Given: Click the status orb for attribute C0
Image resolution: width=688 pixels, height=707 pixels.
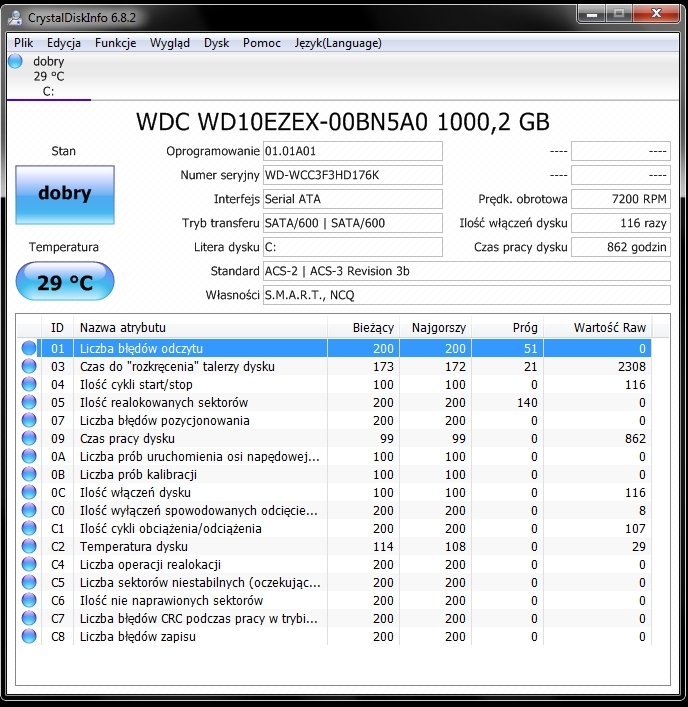Looking at the screenshot, I should click(29, 510).
